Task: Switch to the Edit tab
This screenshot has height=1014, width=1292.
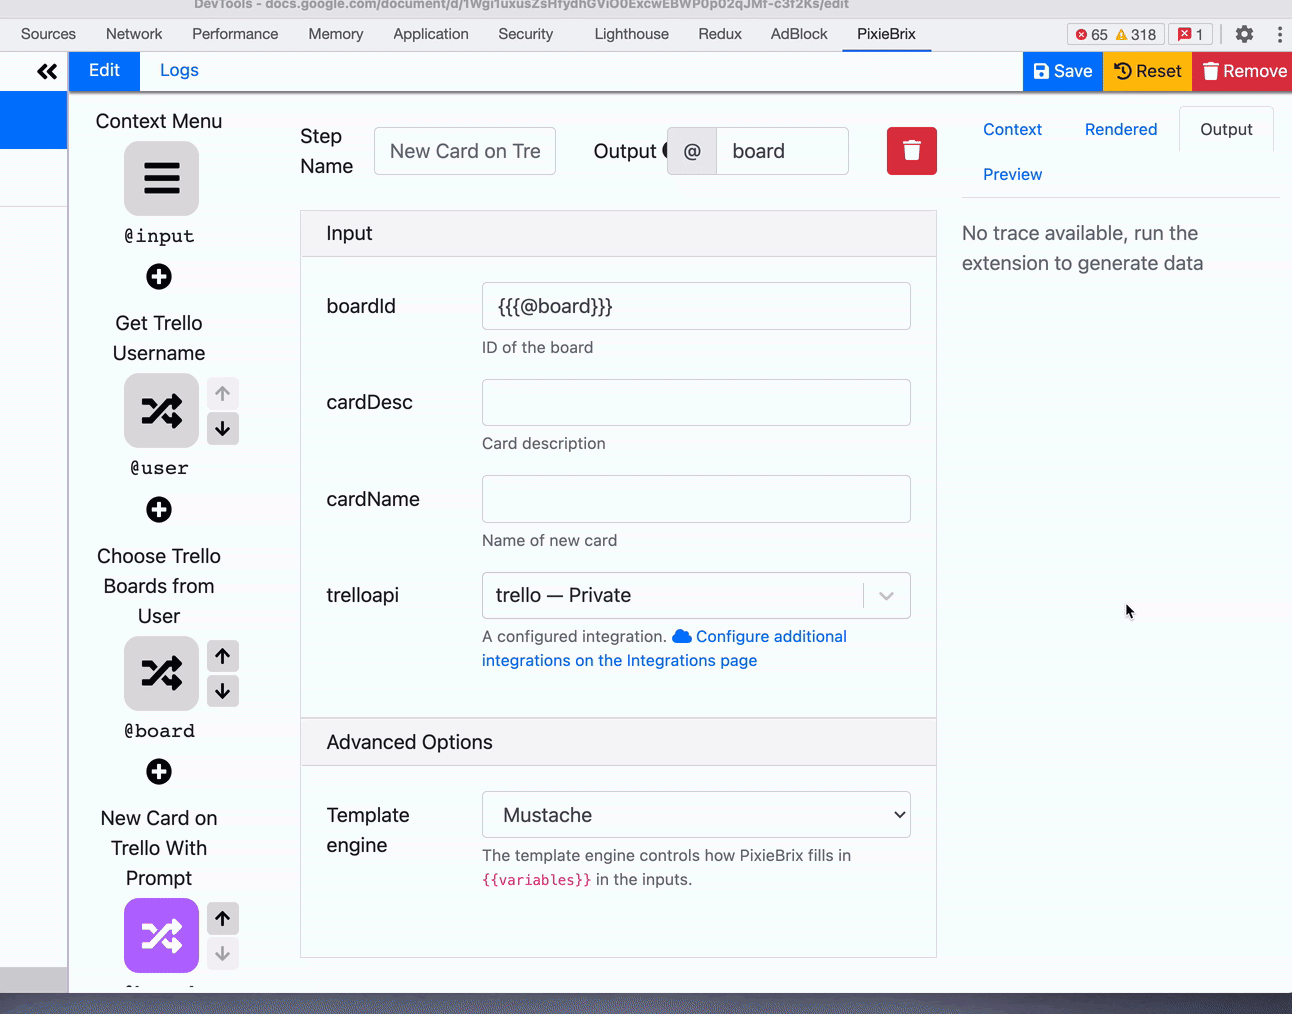Action: [104, 71]
